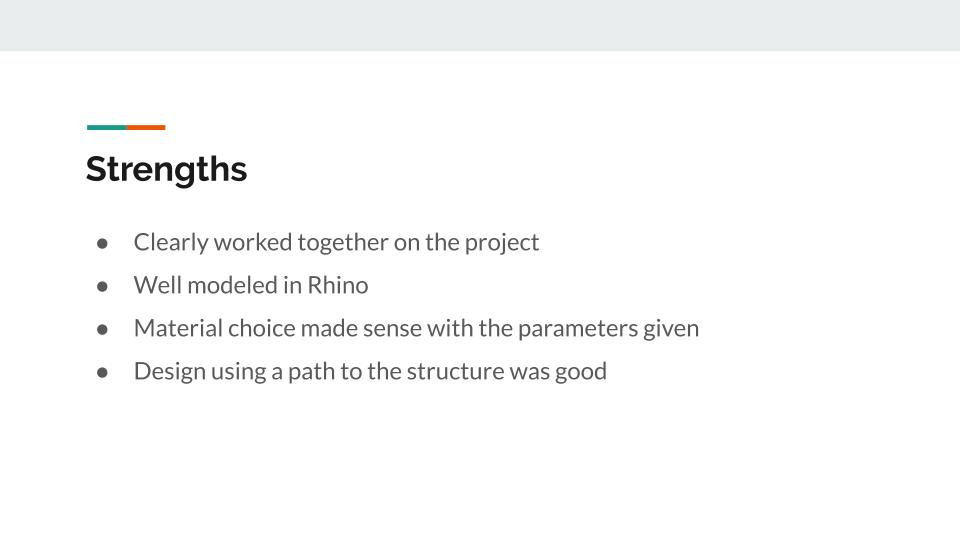Click the teal accent line above title

click(x=106, y=127)
